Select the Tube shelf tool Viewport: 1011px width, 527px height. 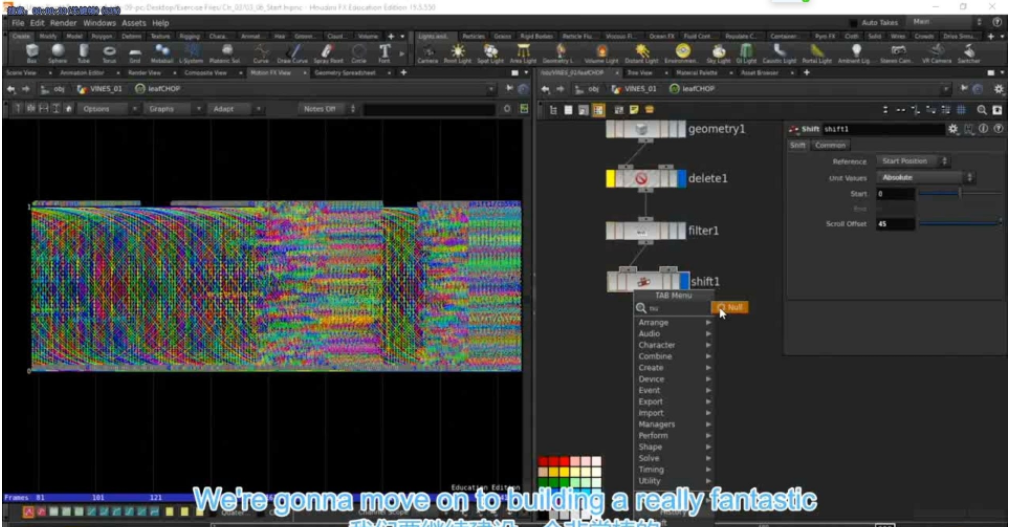pyautogui.click(x=84, y=53)
